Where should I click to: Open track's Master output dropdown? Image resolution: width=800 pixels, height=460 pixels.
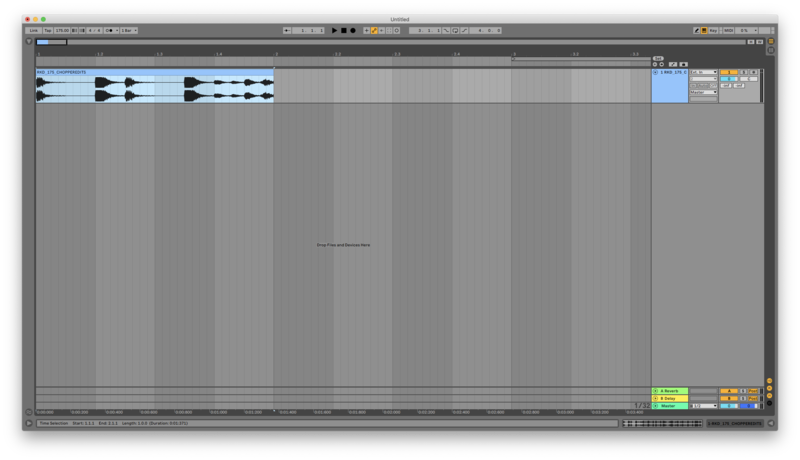704,92
